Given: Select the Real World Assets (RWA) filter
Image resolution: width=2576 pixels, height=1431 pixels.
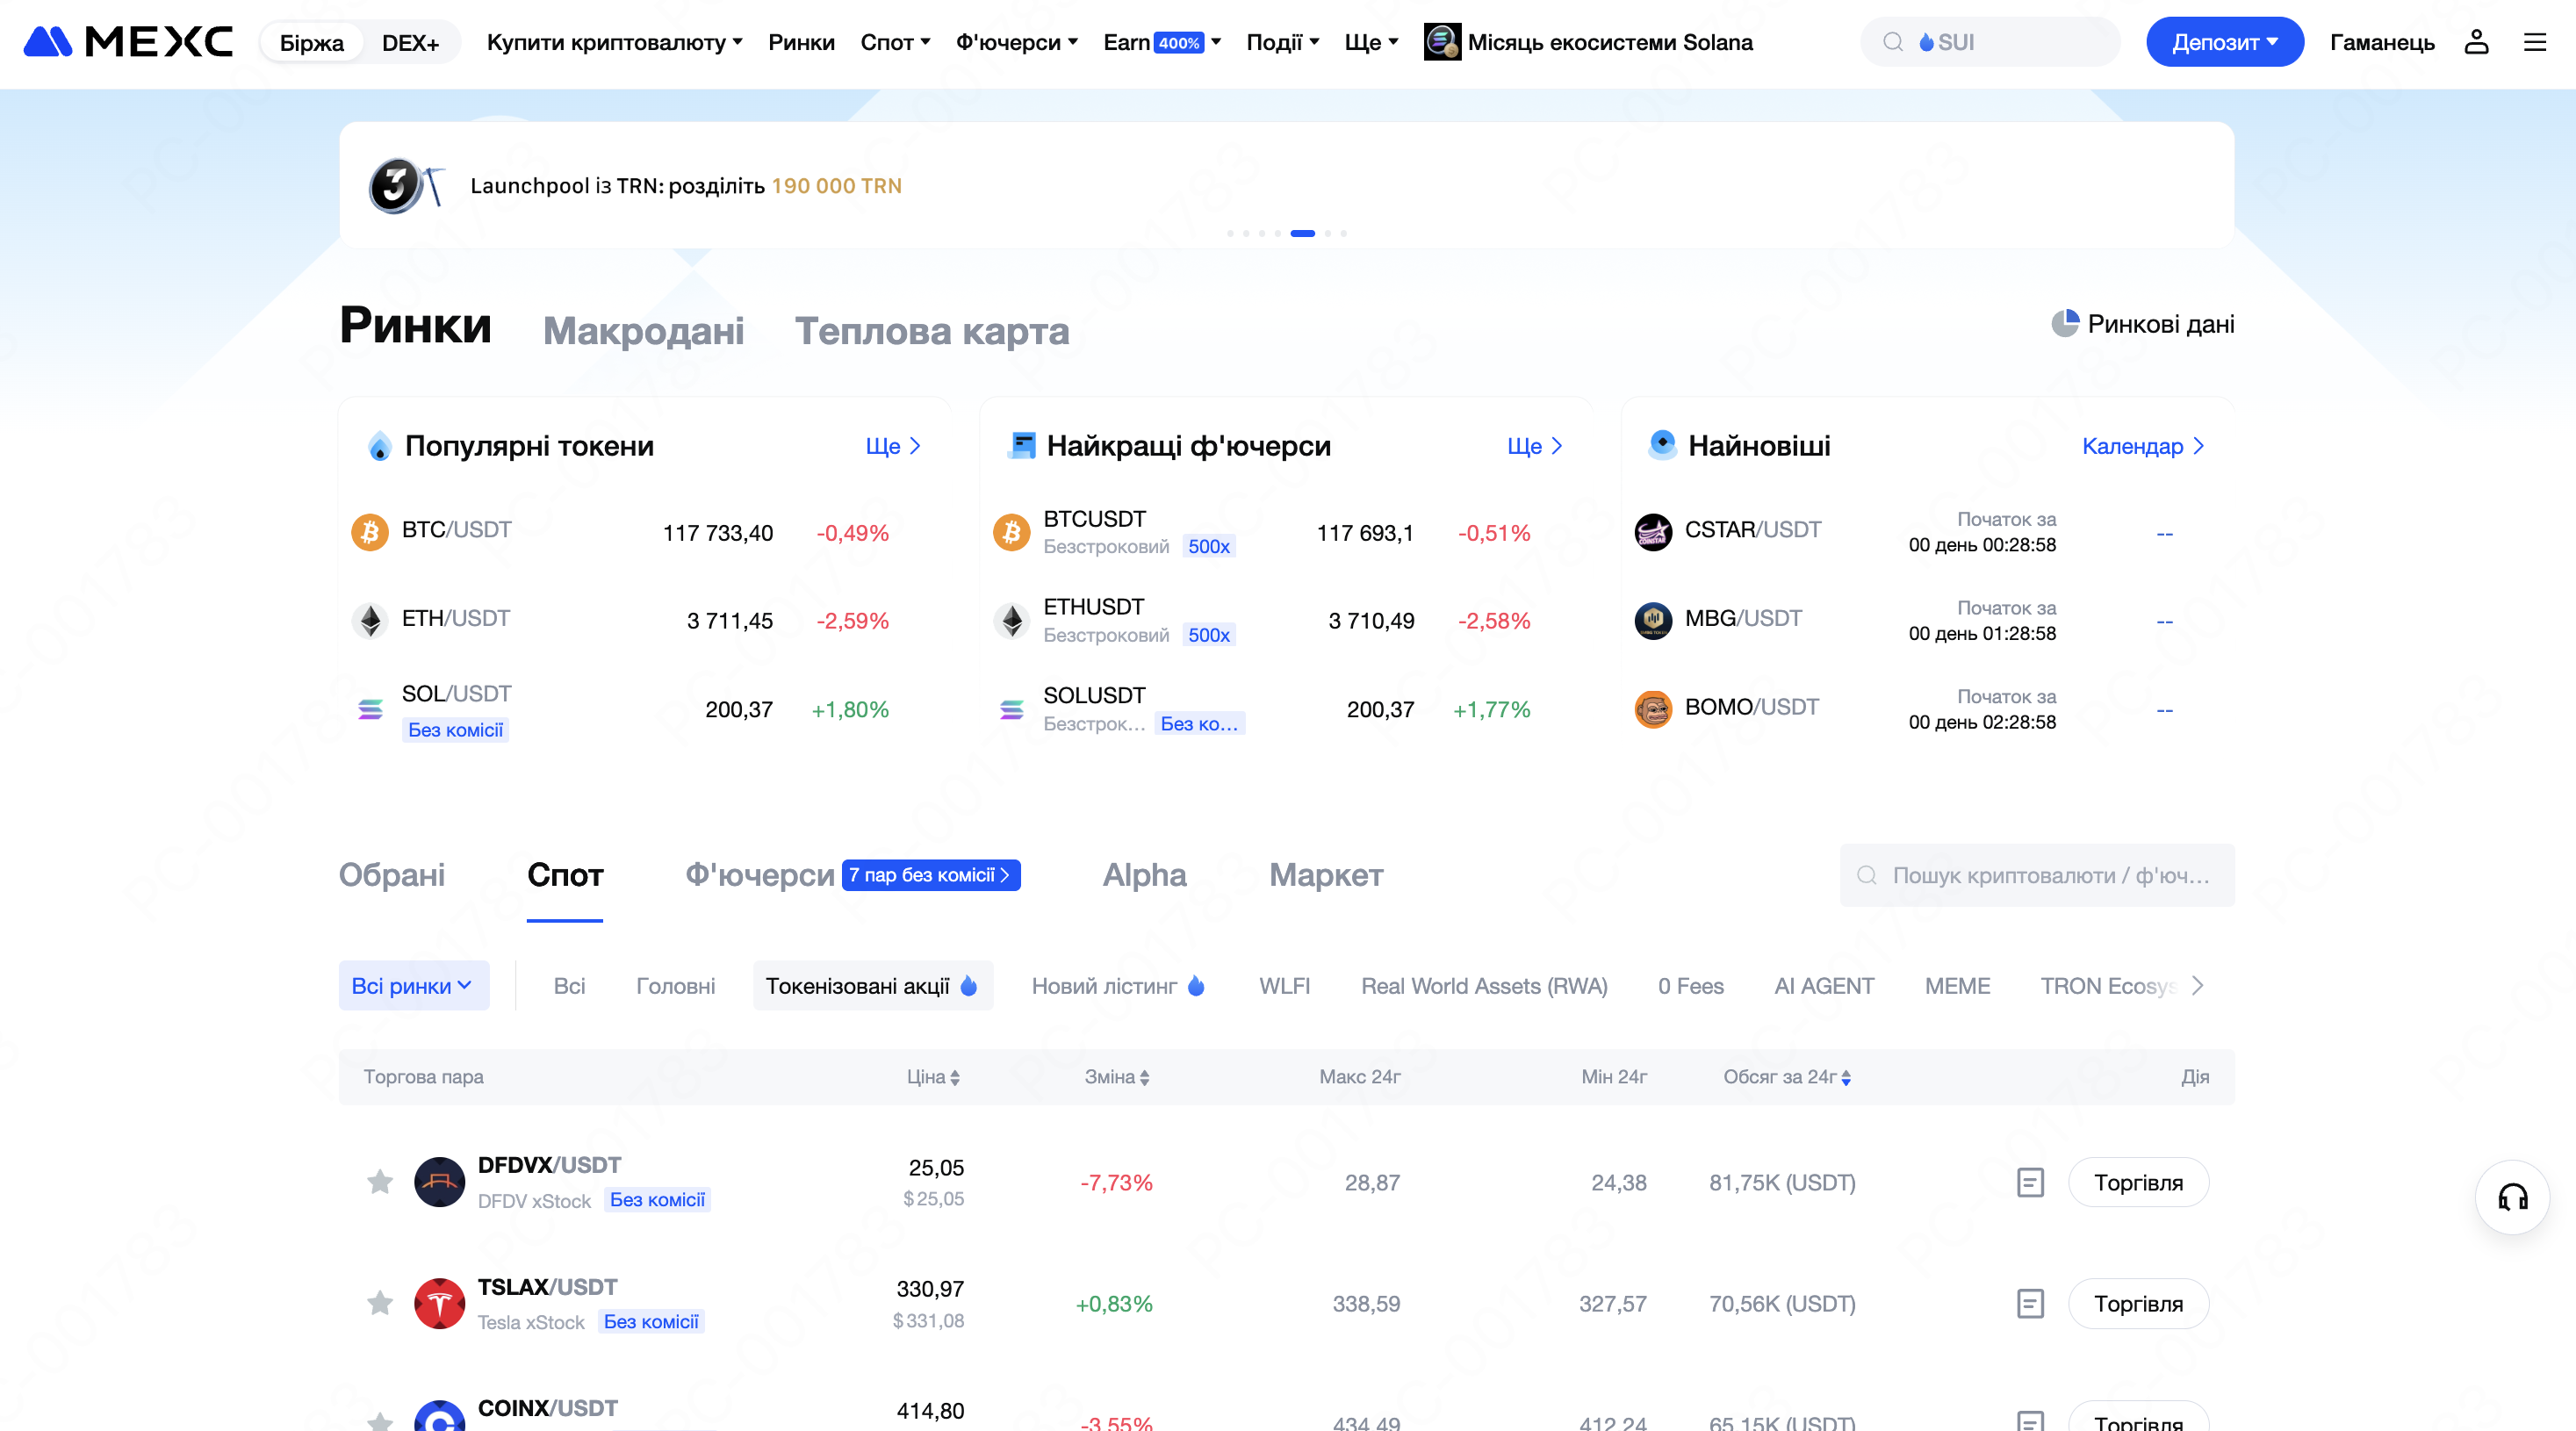Looking at the screenshot, I should click(1484, 986).
